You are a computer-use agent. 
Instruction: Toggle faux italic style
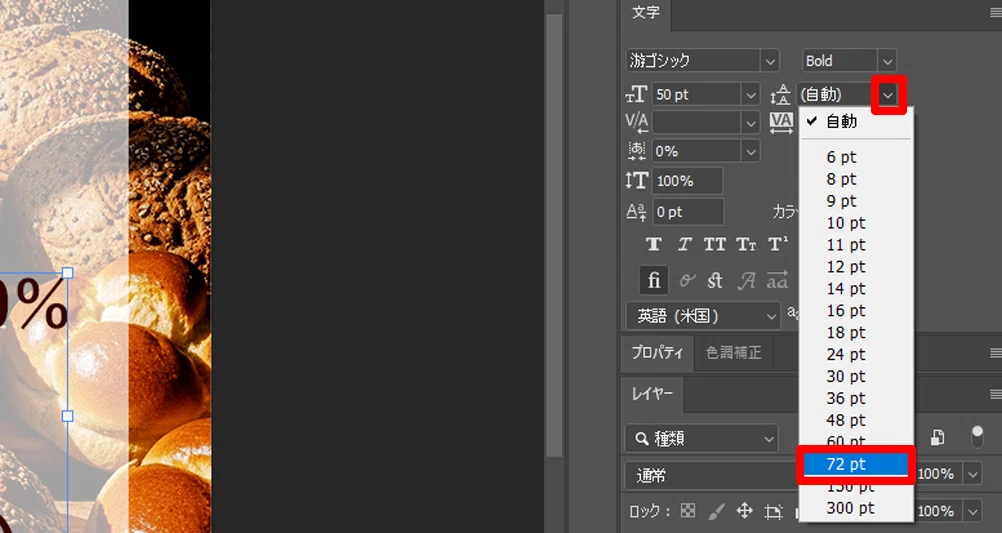point(684,245)
